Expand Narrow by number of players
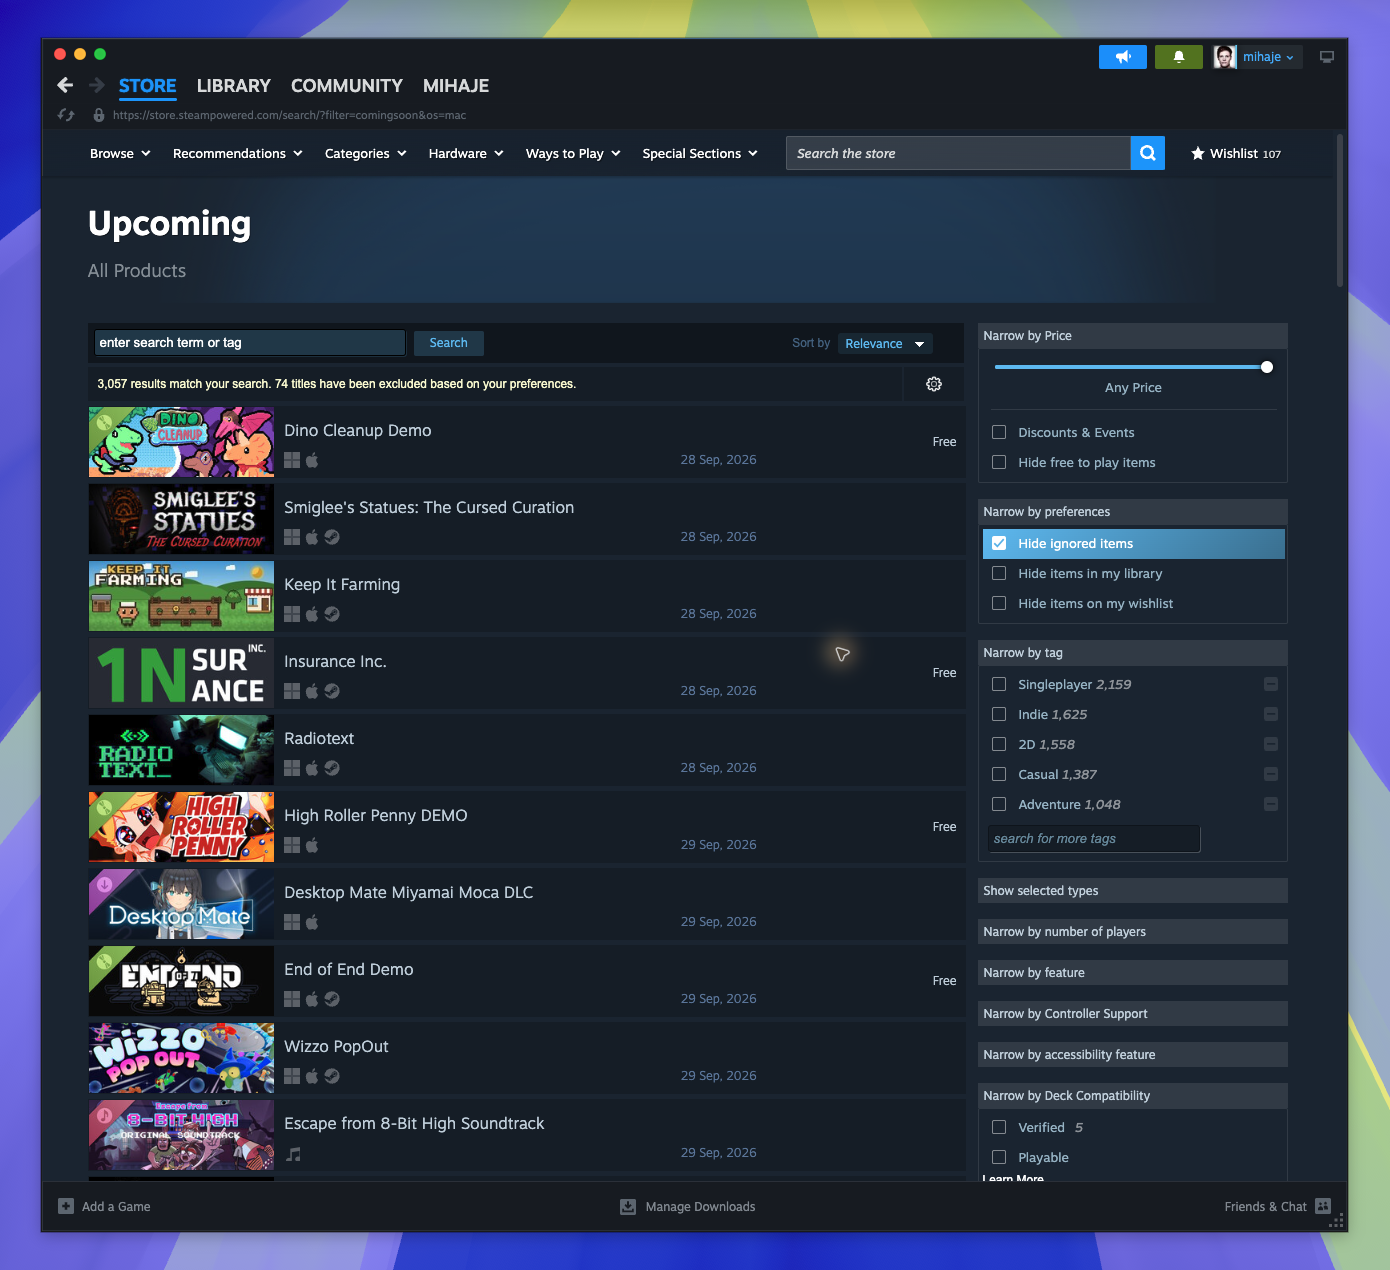This screenshot has width=1390, height=1270. pyautogui.click(x=1133, y=931)
